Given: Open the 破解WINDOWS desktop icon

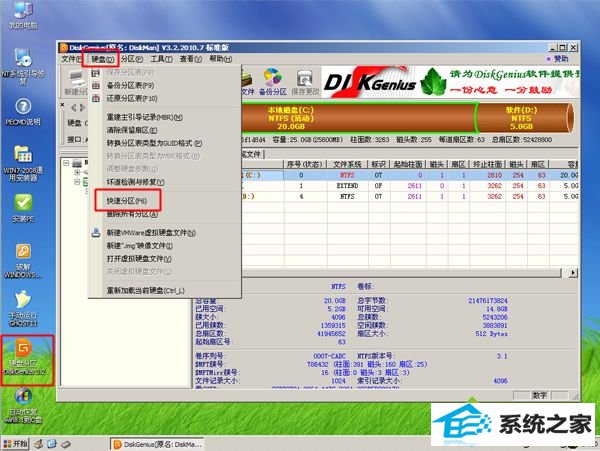Looking at the screenshot, I should 23,261.
